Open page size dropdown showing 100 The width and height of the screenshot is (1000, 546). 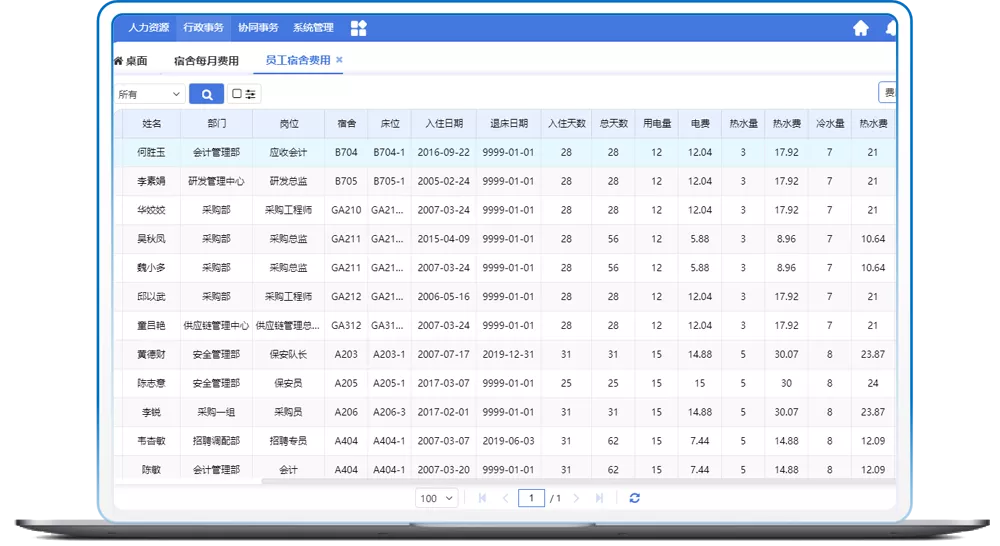click(437, 498)
